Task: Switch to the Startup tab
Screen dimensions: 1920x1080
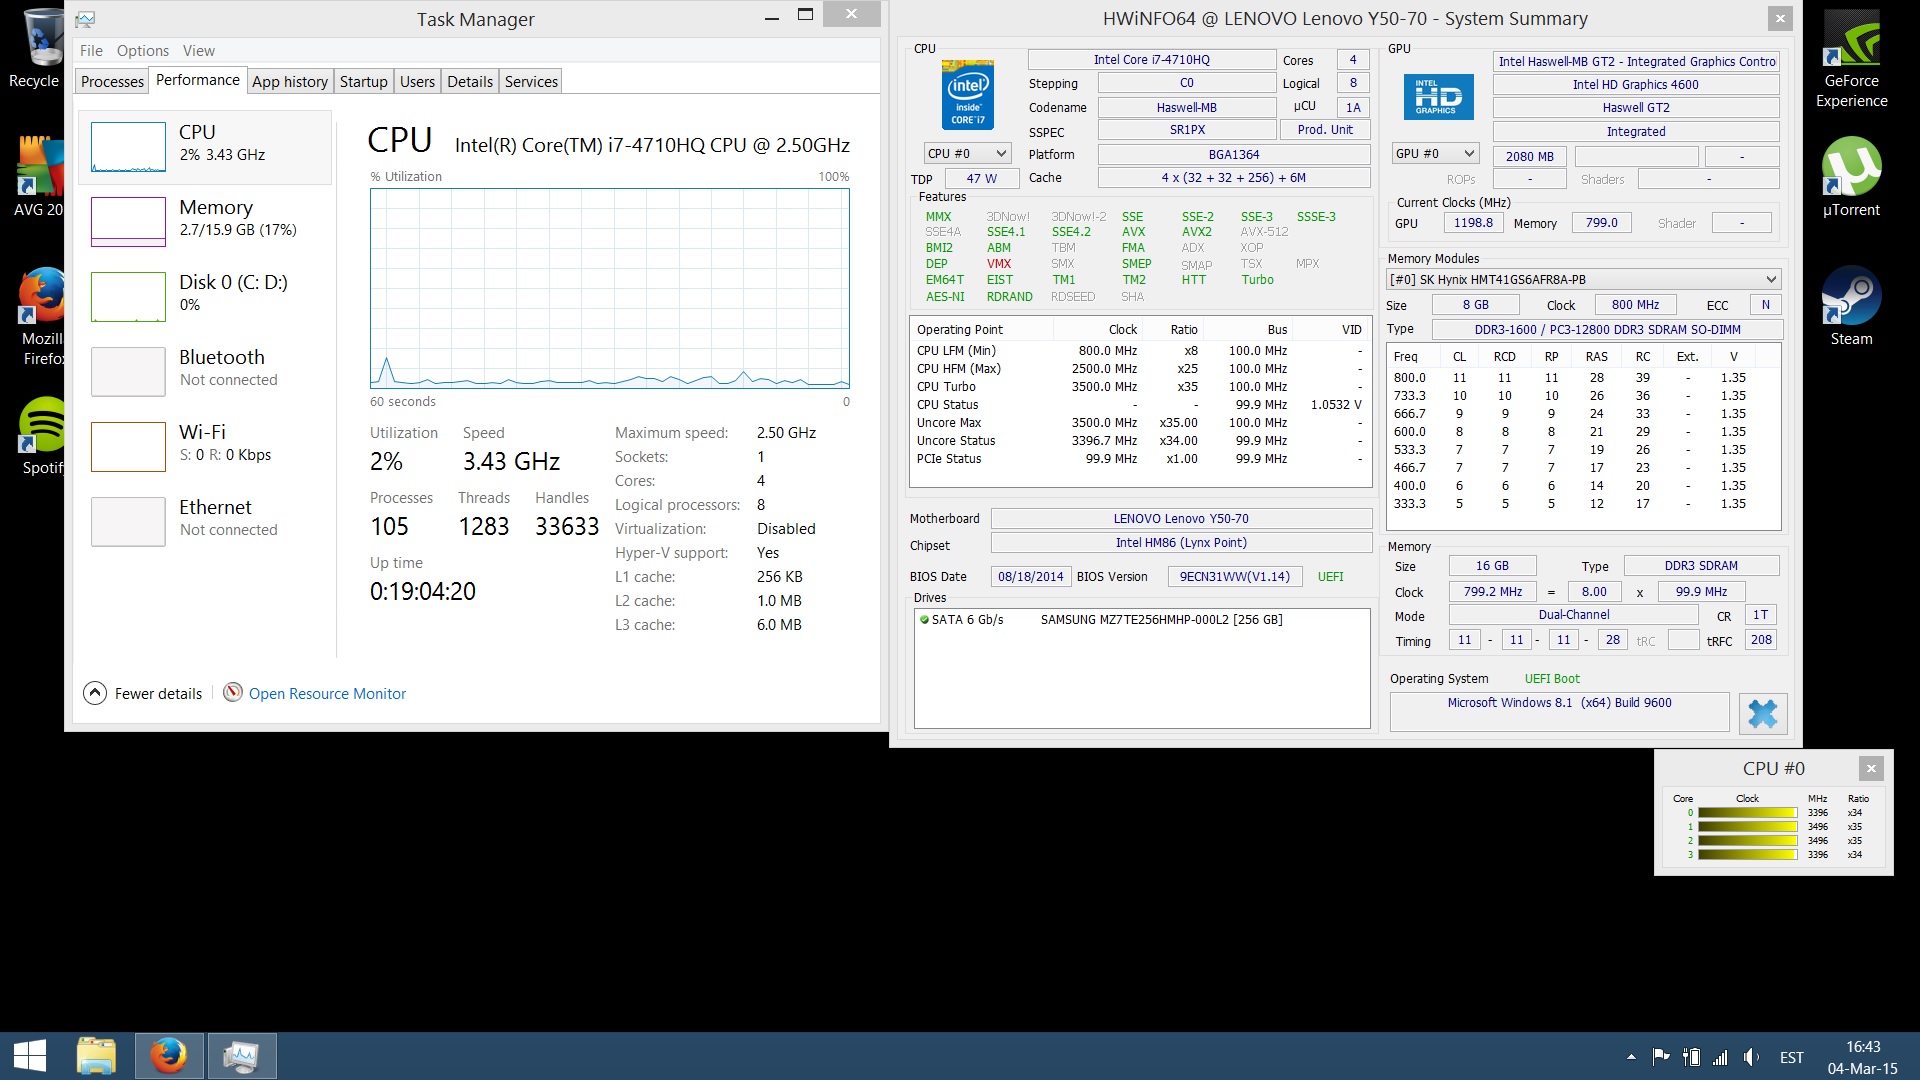Action: [x=363, y=81]
